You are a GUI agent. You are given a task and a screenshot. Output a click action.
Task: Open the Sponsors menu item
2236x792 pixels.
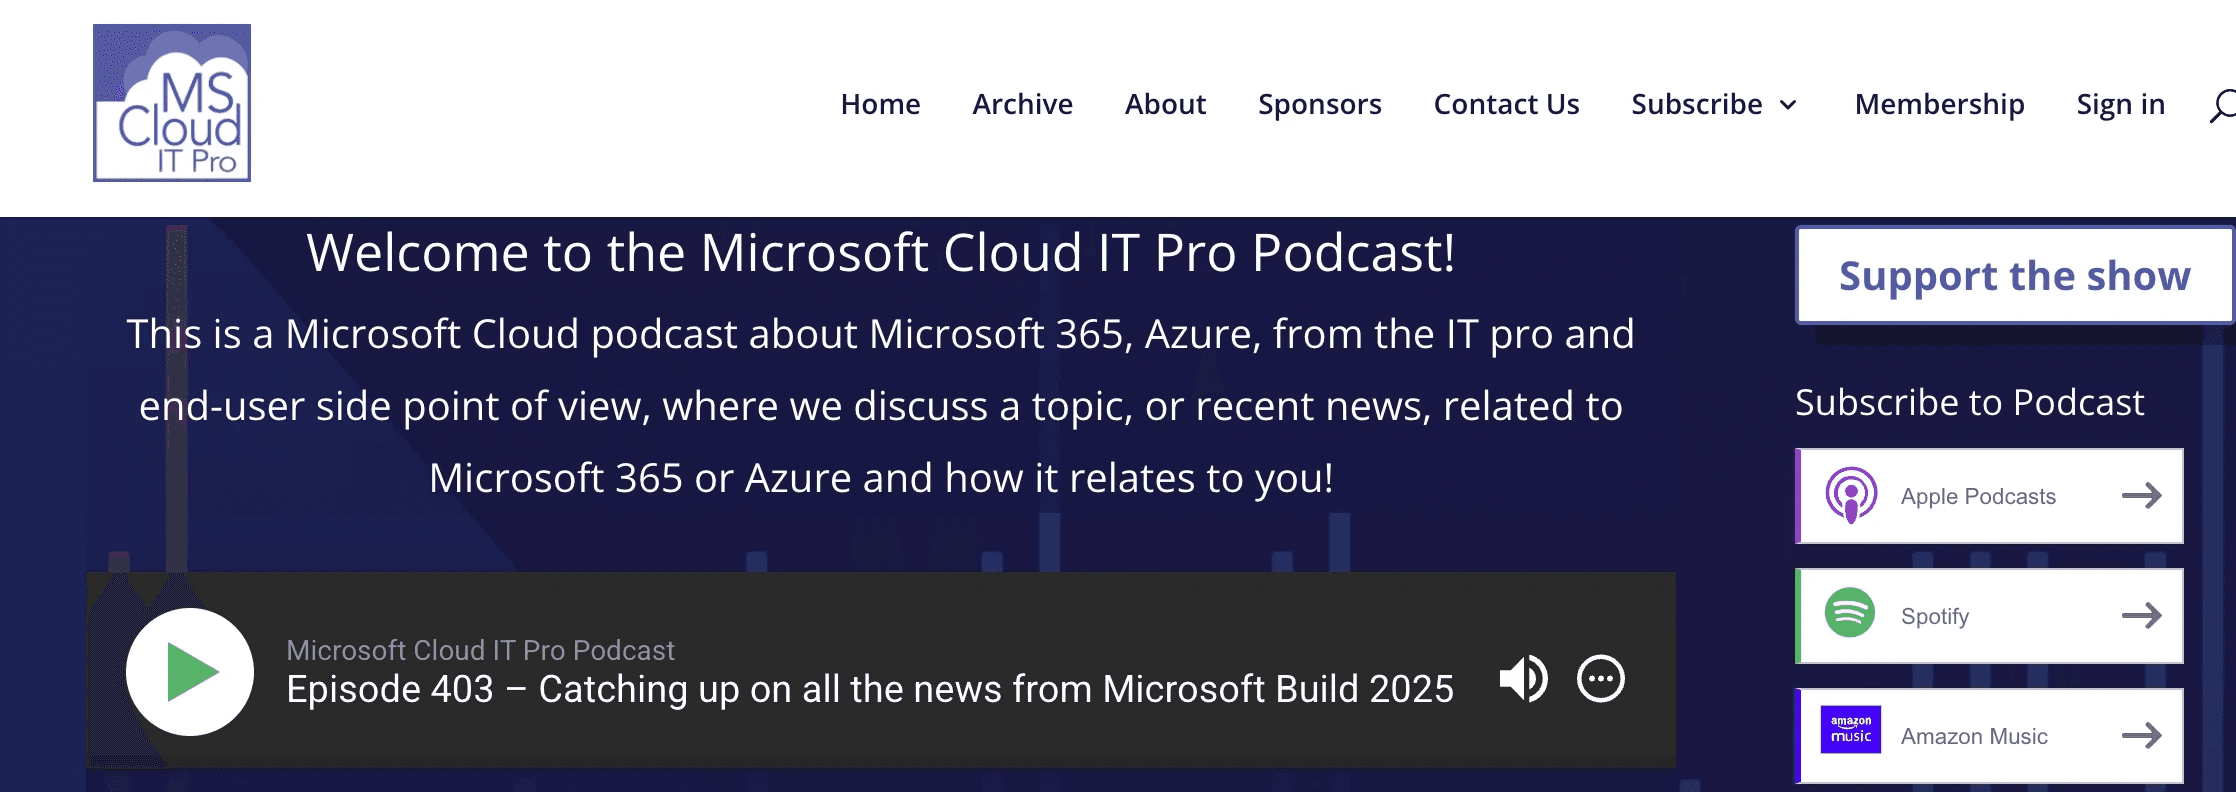[x=1320, y=104]
